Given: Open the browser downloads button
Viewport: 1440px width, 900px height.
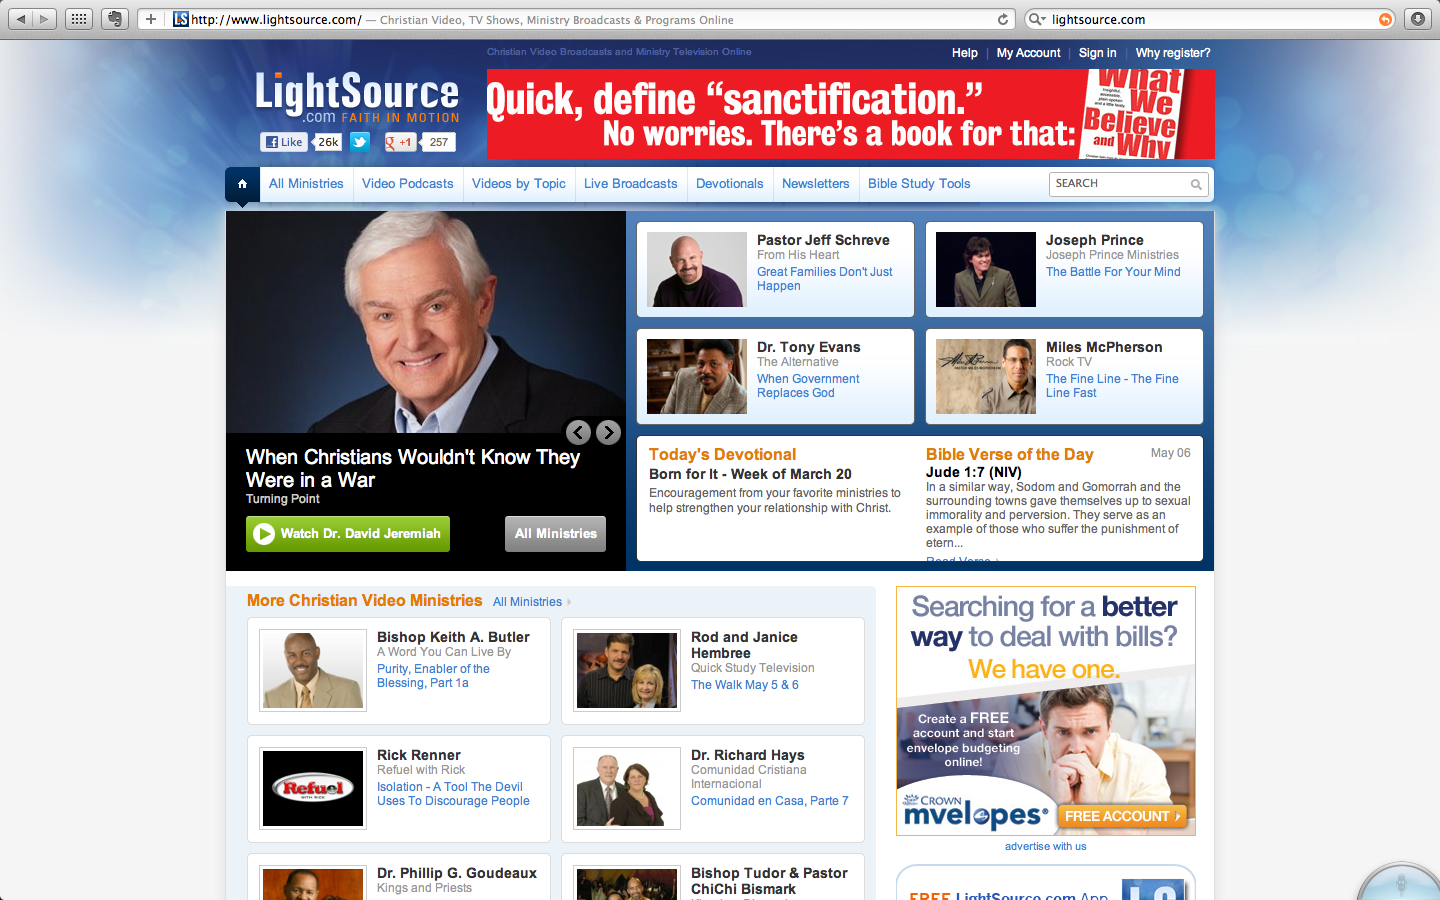Looking at the screenshot, I should click(1417, 19).
